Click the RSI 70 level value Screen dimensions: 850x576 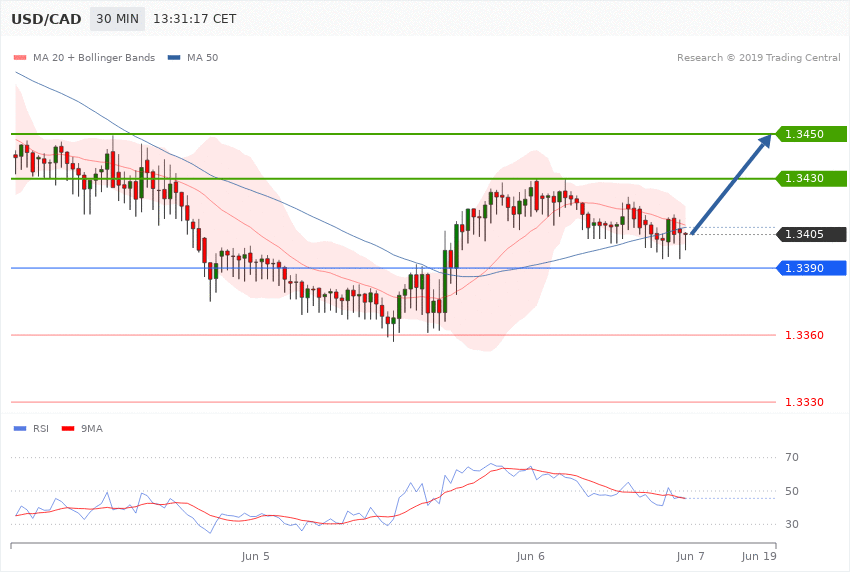point(792,457)
